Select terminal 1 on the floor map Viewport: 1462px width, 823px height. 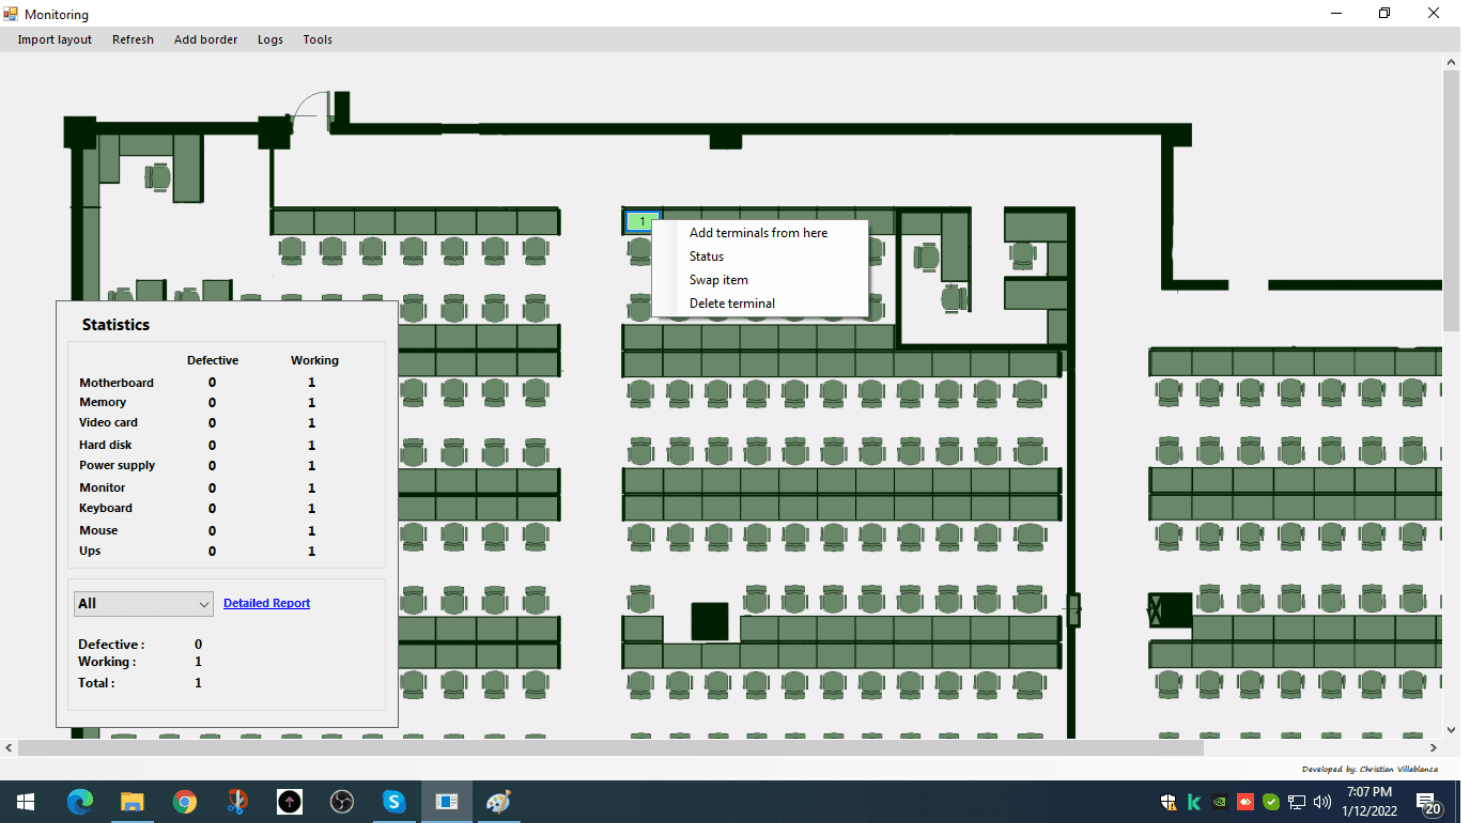pyautogui.click(x=641, y=221)
